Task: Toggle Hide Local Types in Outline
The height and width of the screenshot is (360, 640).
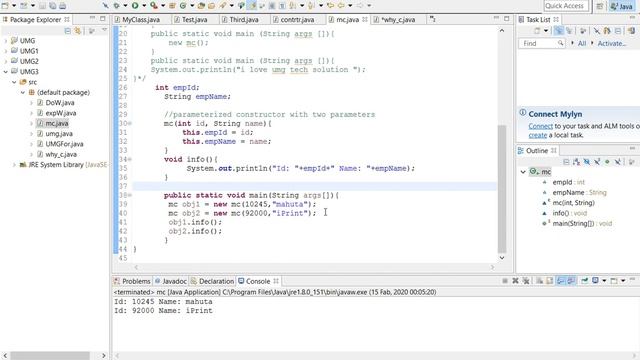Action: click(x=618, y=162)
